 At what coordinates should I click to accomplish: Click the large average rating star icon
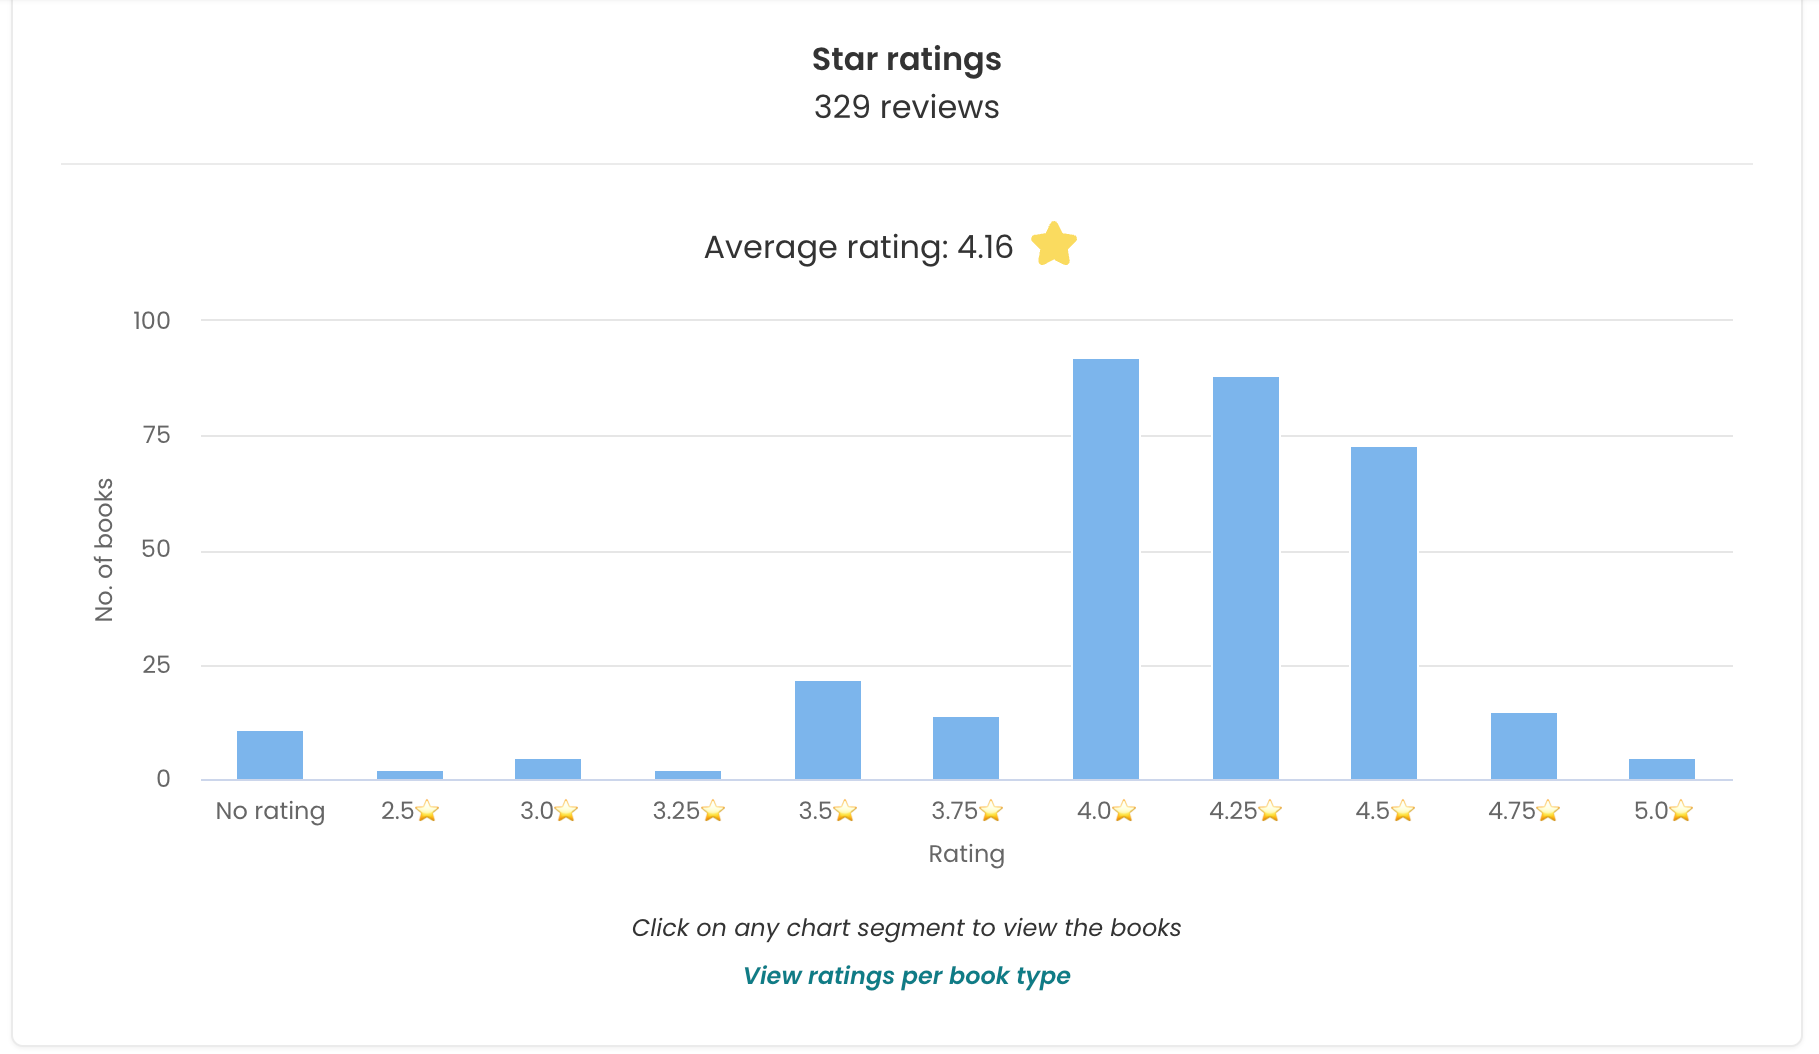(x=1054, y=244)
